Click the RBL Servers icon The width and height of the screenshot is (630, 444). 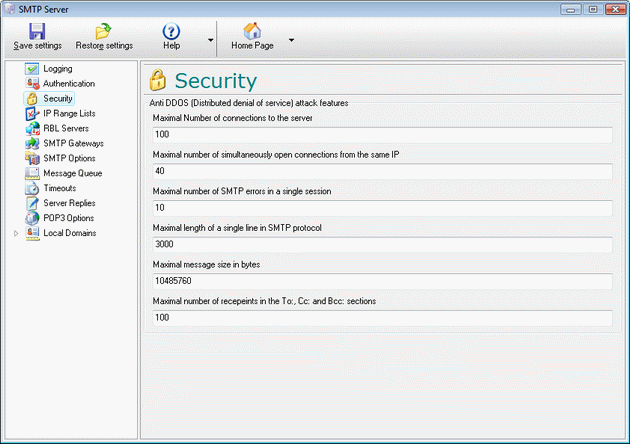coord(32,129)
